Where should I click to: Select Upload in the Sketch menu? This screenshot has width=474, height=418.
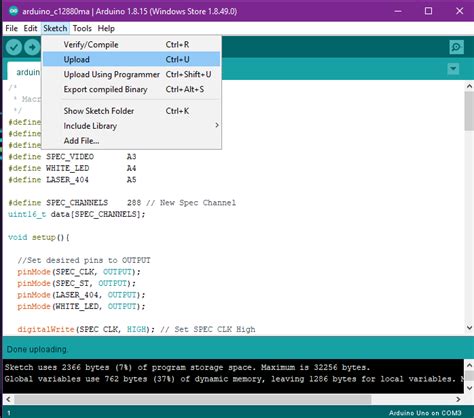point(131,59)
